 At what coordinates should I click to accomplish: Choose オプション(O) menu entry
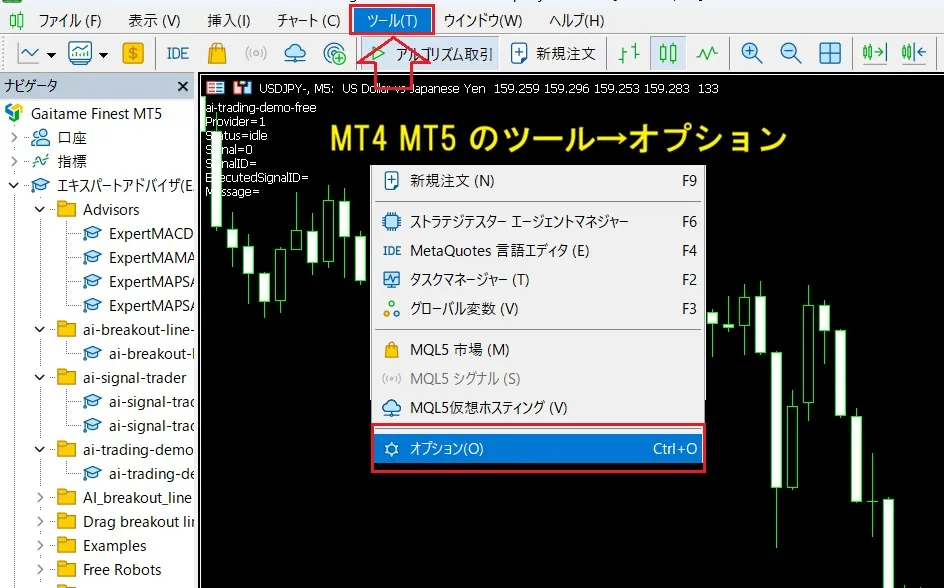[538, 449]
